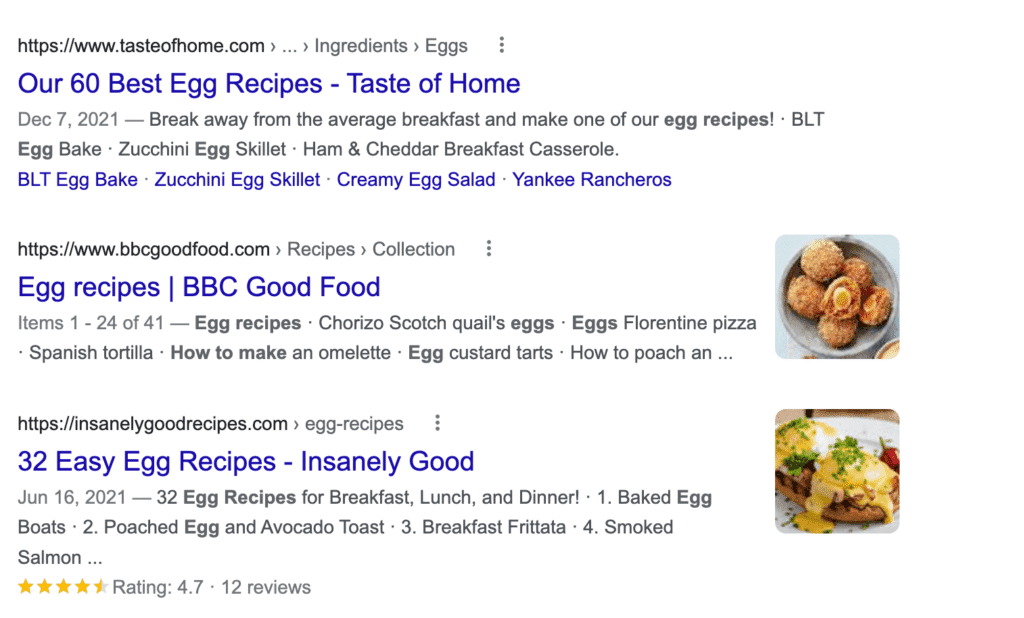This screenshot has width=1024, height=618.
Task: Open the Yankee Rancheros sitelink
Action: point(592,180)
